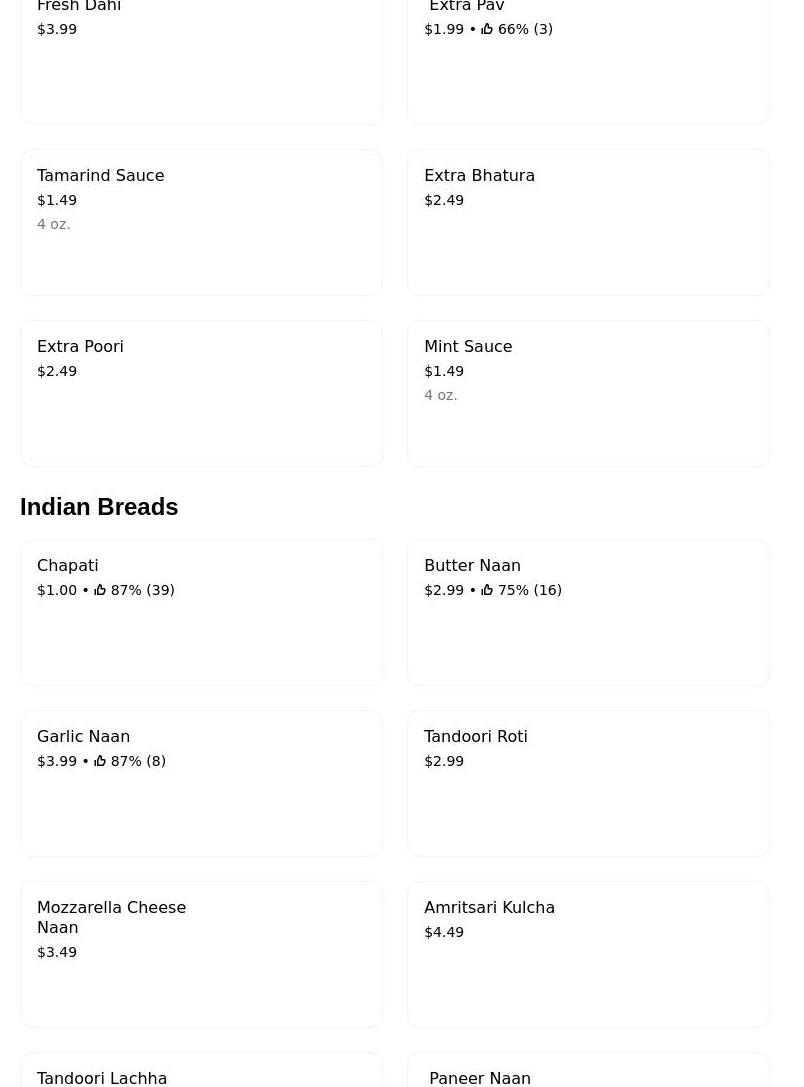
Task: Click the Extra Pav item title
Action: coord(466,7)
